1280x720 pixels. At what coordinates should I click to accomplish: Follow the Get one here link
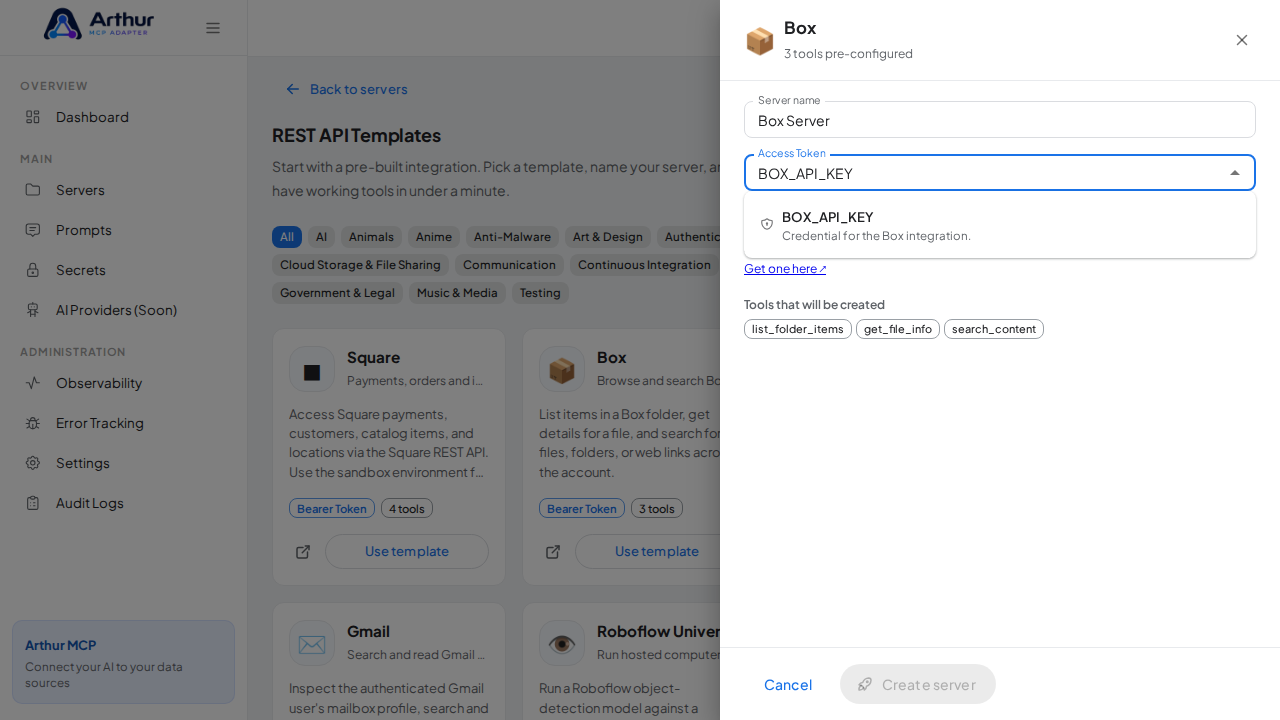coord(785,269)
